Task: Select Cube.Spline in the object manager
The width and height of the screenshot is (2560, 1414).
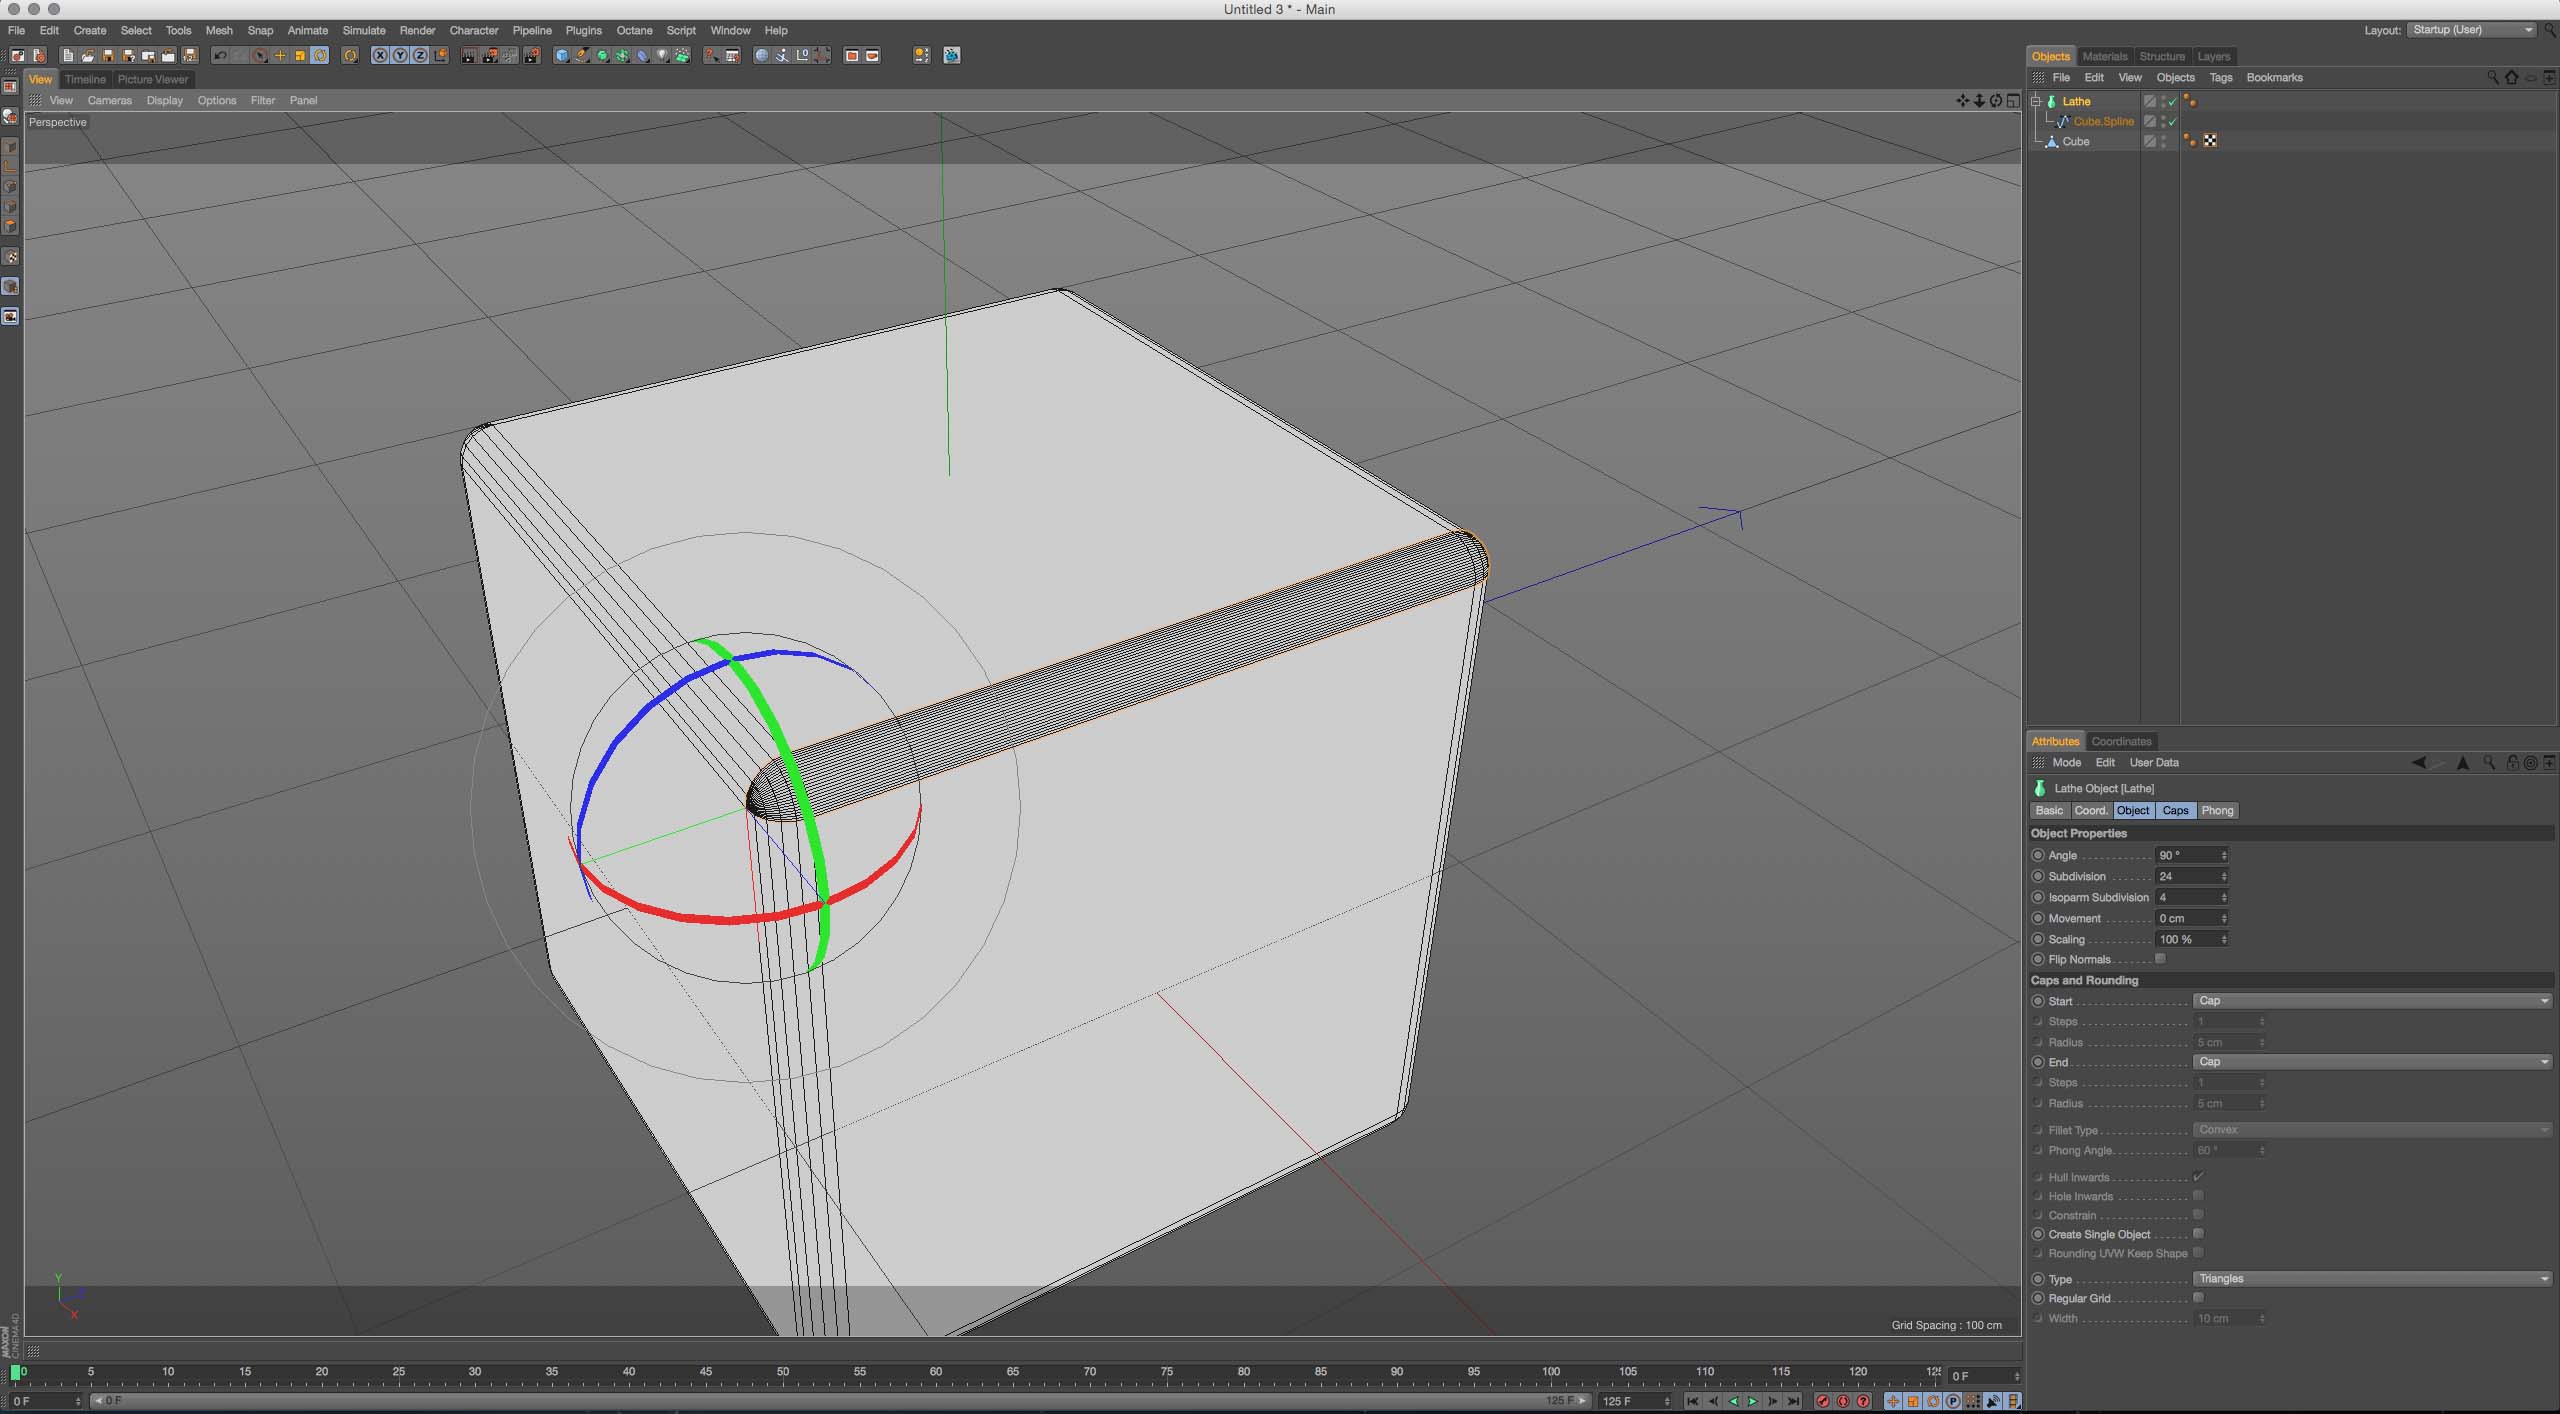Action: click(x=2103, y=122)
